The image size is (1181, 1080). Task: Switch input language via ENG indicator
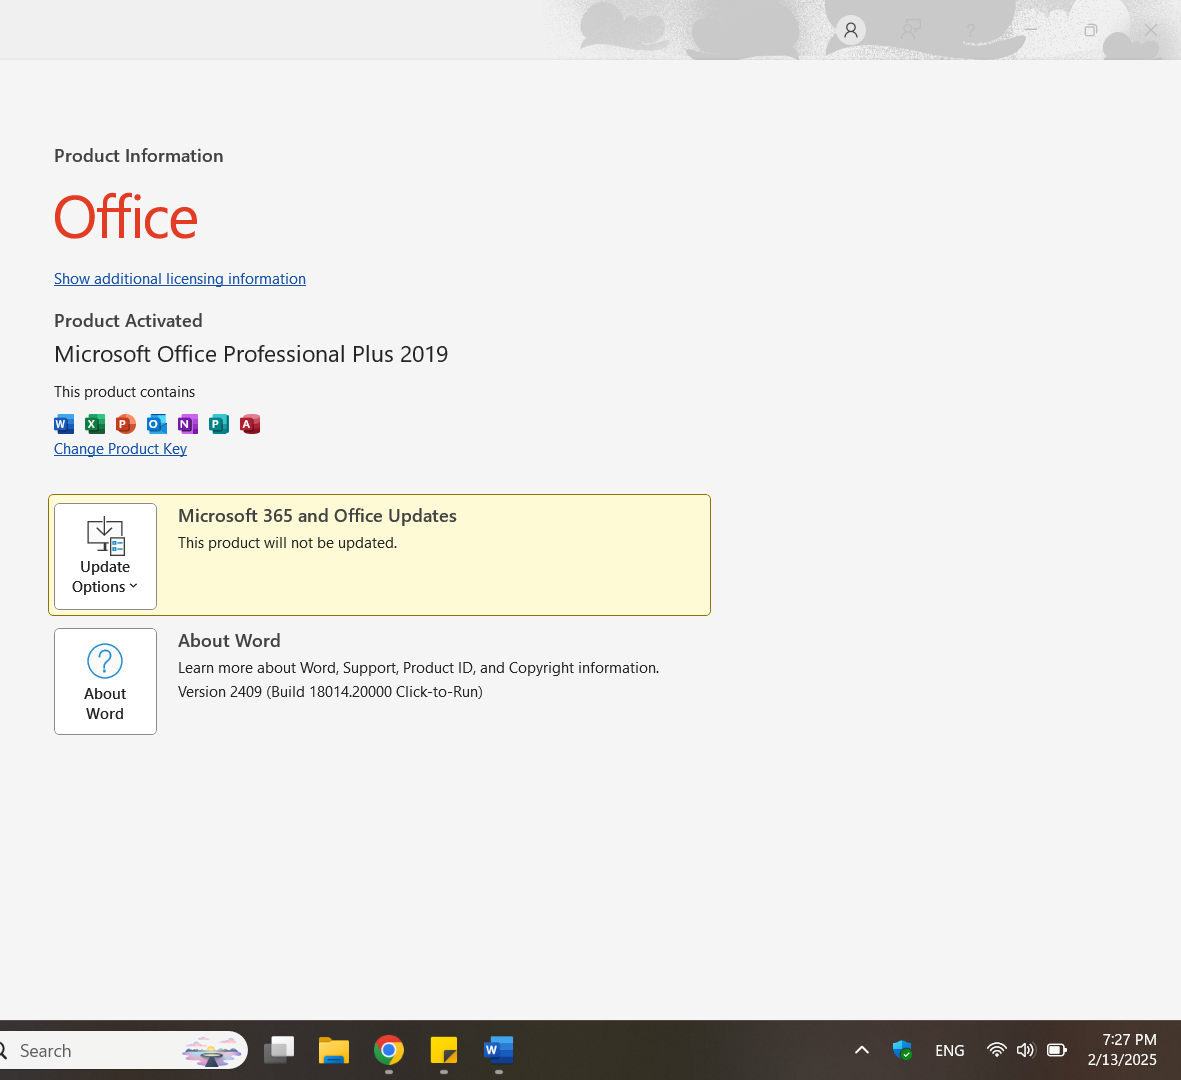(x=950, y=1051)
